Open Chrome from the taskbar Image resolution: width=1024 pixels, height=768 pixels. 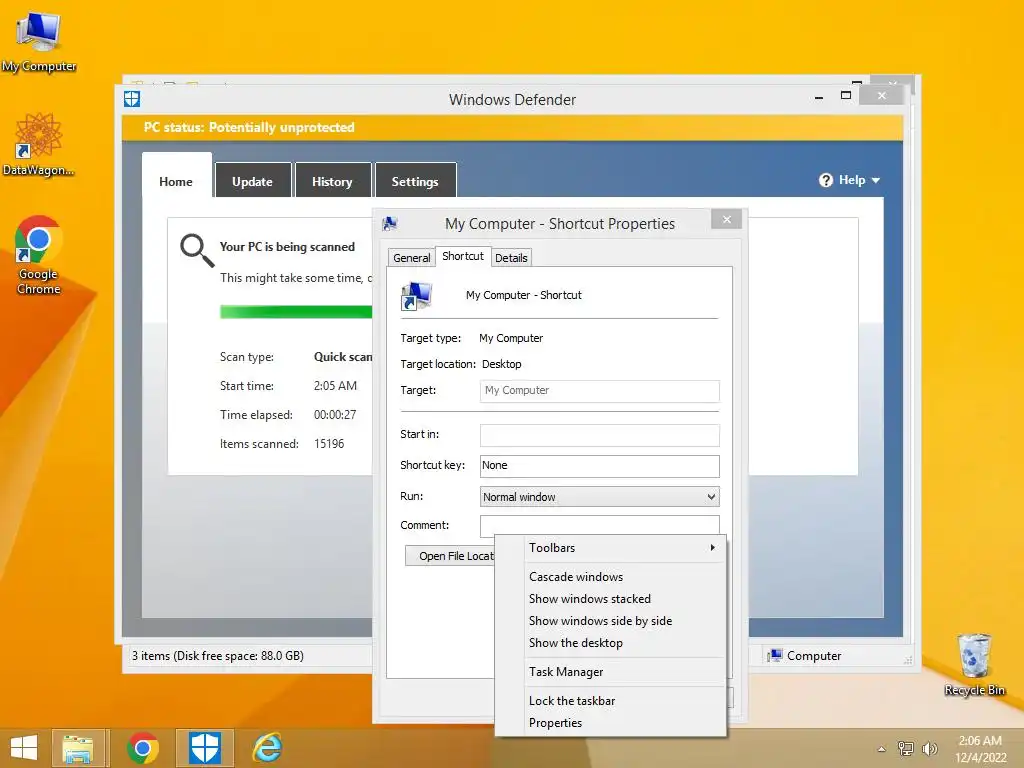tap(142, 748)
